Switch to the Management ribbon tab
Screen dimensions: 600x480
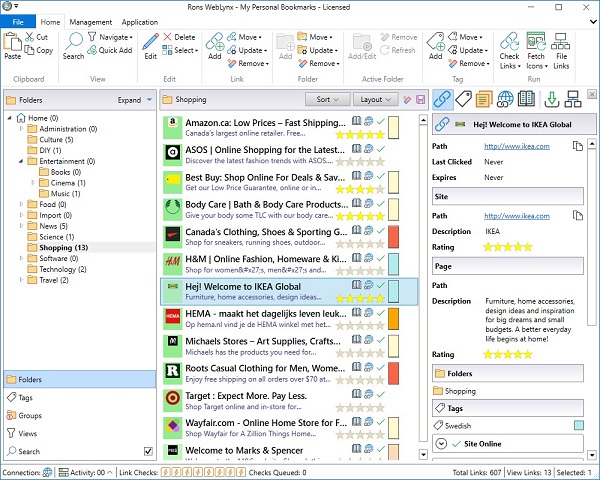point(91,22)
